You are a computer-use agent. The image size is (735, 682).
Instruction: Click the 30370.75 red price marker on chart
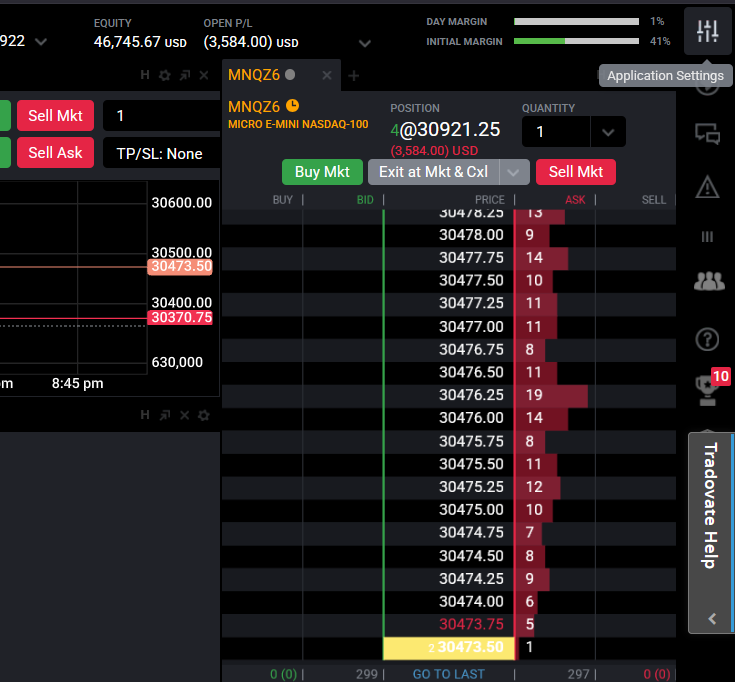point(180,318)
